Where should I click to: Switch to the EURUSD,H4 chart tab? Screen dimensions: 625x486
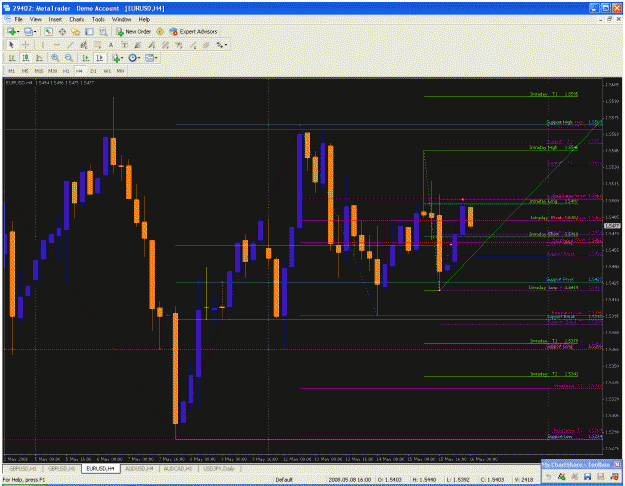coord(100,468)
